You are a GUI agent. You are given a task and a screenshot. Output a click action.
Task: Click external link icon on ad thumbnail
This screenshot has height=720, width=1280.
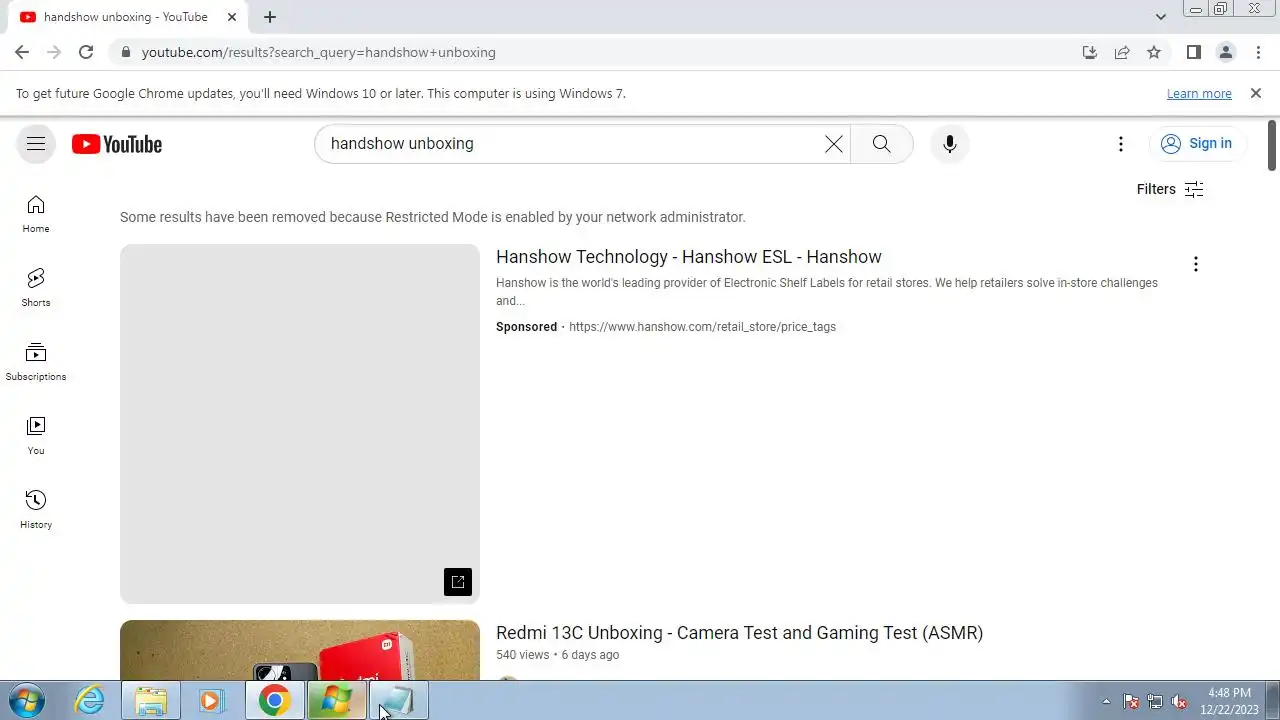pyautogui.click(x=458, y=582)
